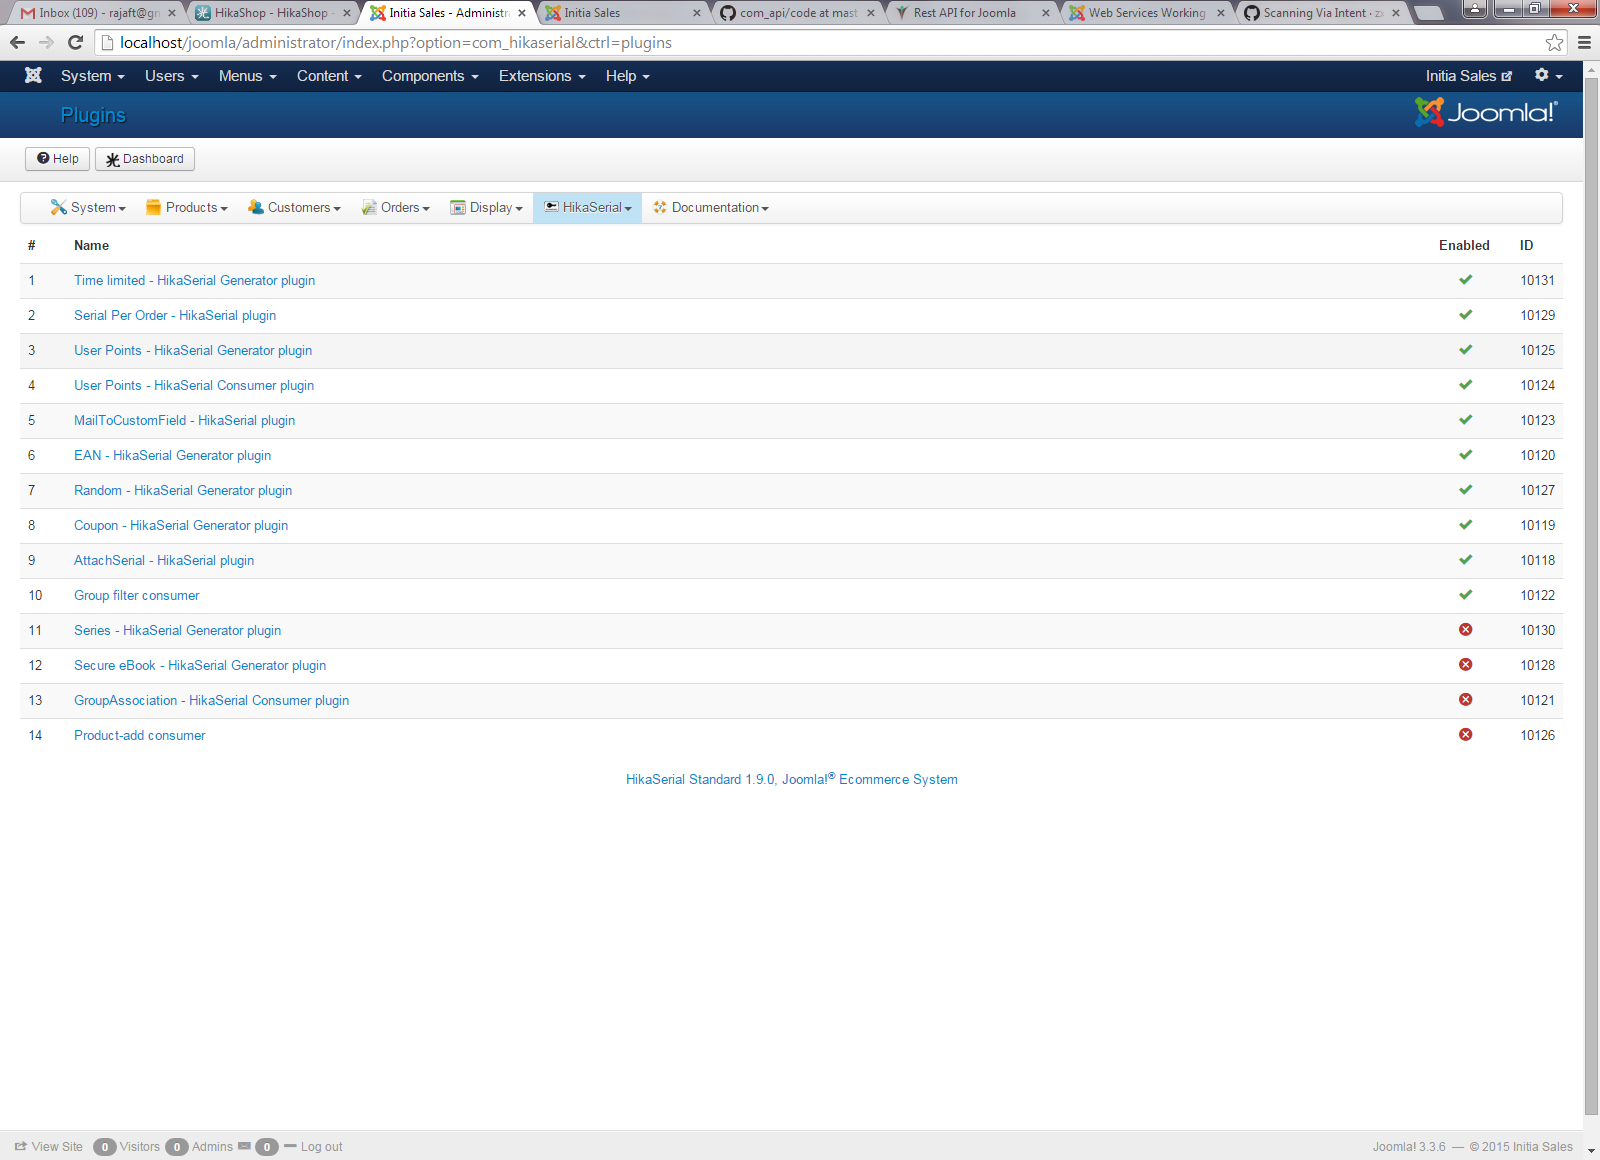
Task: Disable the AttachSerial plugin
Action: tap(1465, 560)
